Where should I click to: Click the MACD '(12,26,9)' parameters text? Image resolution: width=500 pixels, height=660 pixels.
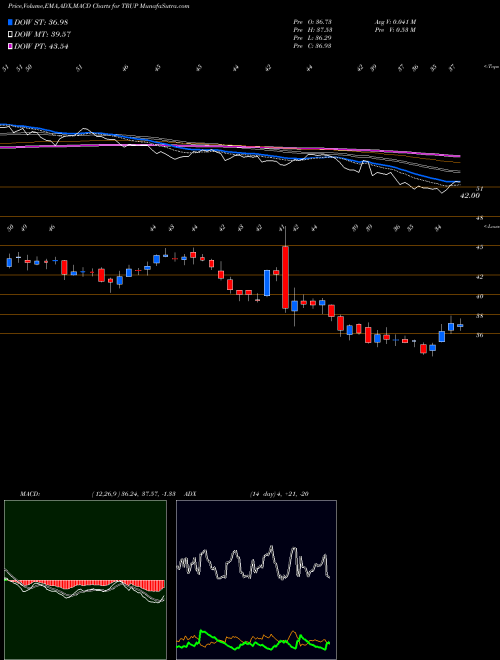[x=133, y=494]
